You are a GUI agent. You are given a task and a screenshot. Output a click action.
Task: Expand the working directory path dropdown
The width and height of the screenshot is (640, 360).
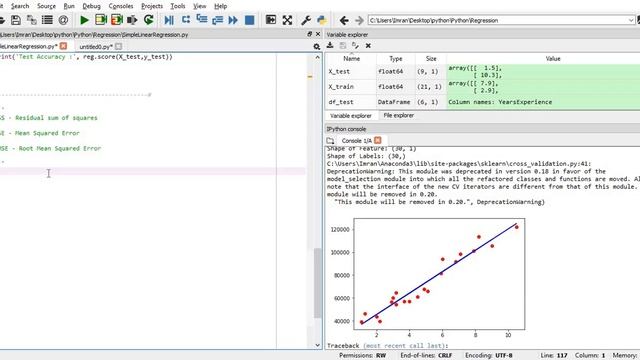[631, 20]
